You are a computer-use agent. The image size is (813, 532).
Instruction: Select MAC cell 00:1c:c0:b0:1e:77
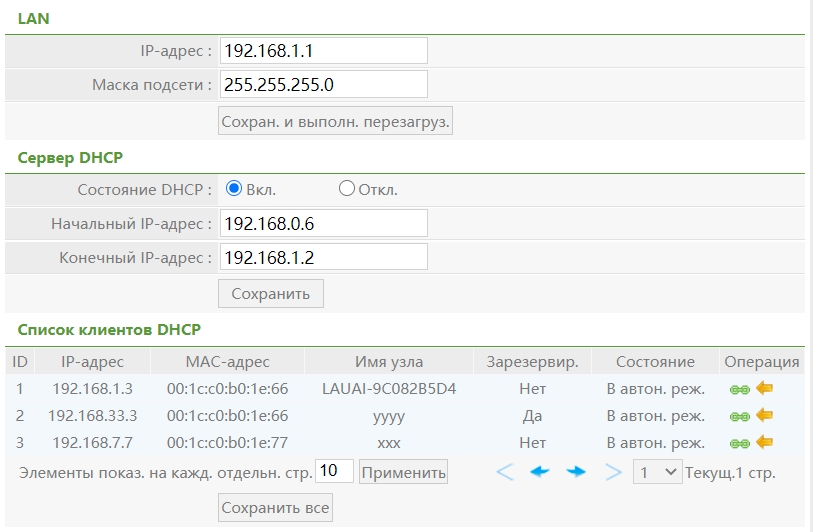(x=228, y=442)
